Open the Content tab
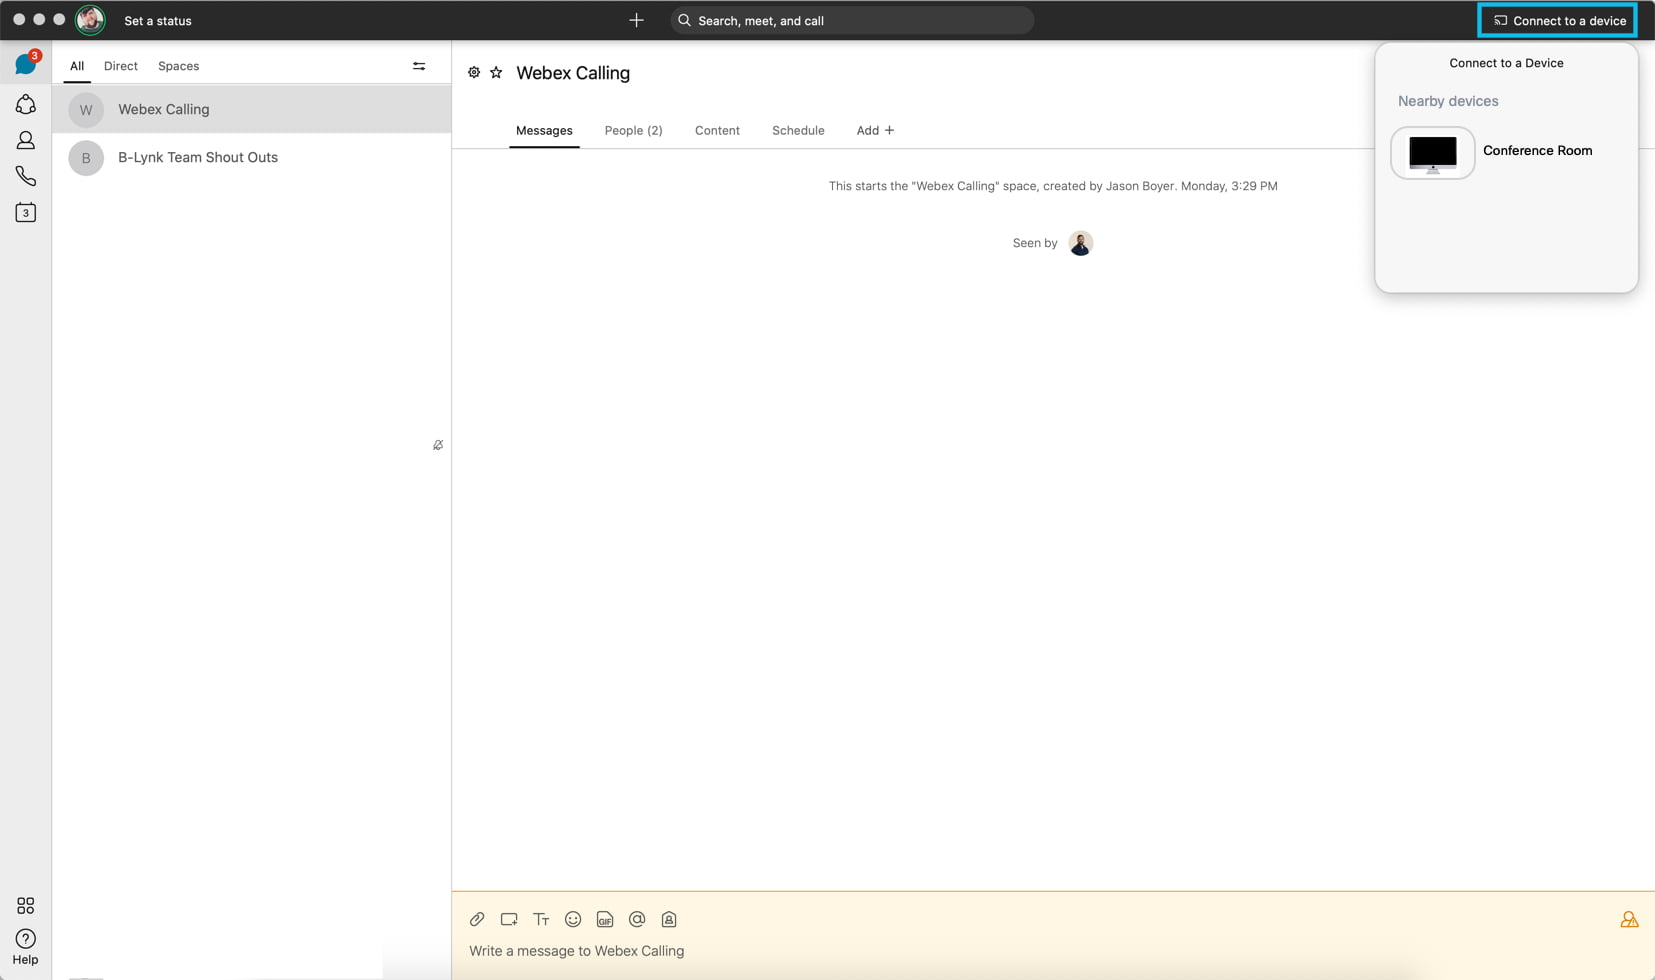This screenshot has height=980, width=1655. point(717,130)
